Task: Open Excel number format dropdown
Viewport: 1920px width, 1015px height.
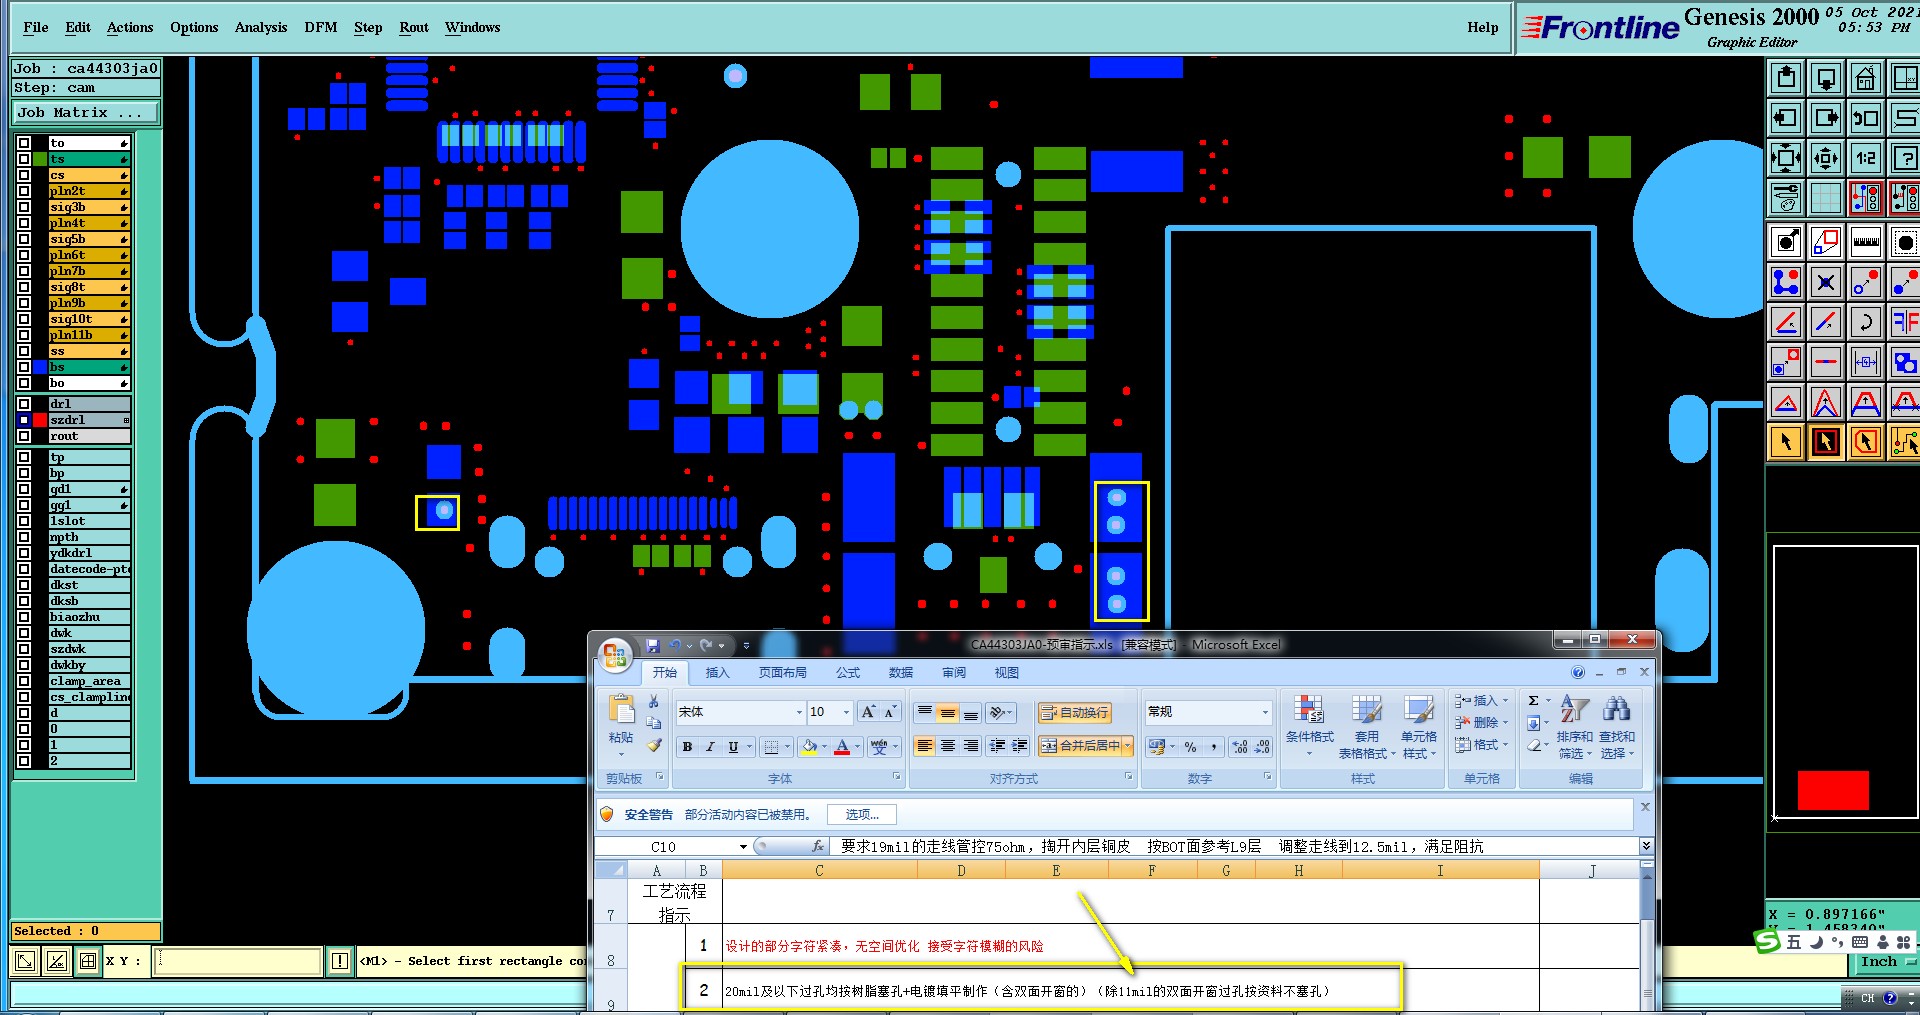Action: pos(1265,712)
